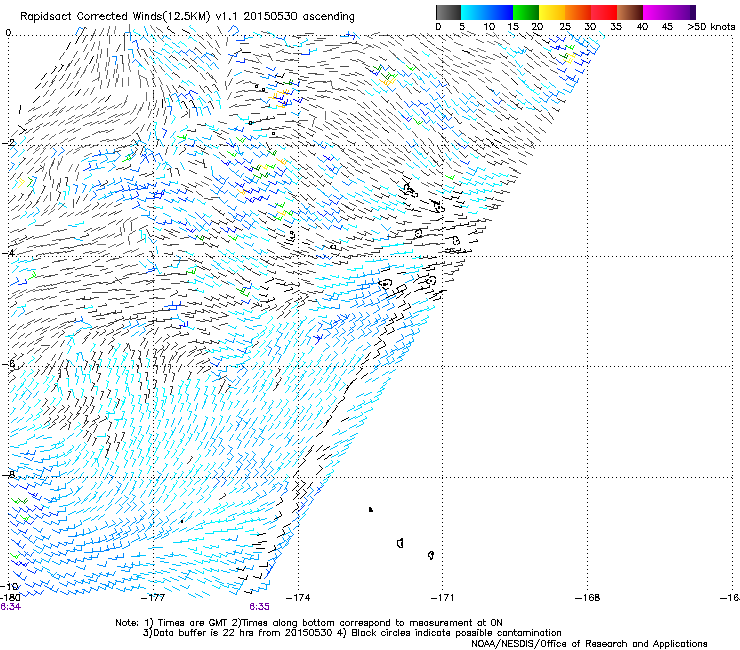The image size is (740, 650).
Task: Click the blue 10-15 knots legend segment
Action: tap(500, 12)
